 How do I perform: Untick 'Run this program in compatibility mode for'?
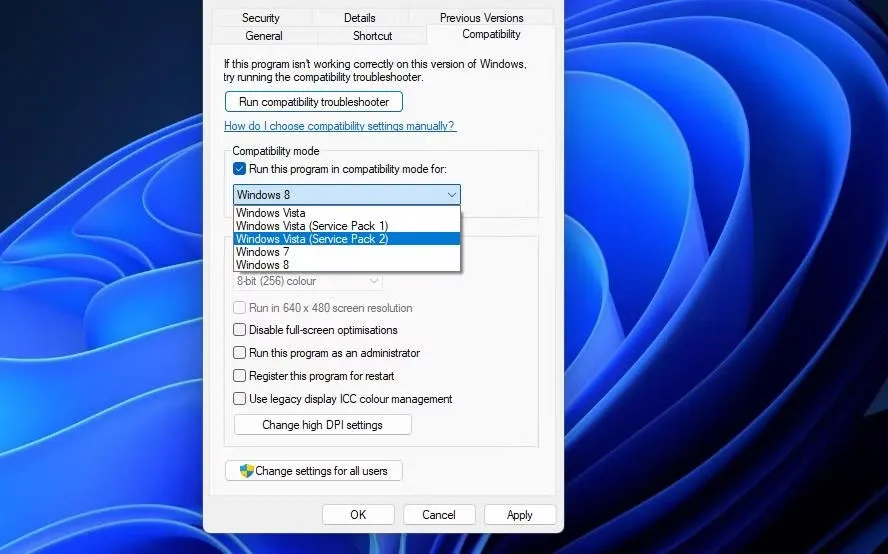coord(240,169)
